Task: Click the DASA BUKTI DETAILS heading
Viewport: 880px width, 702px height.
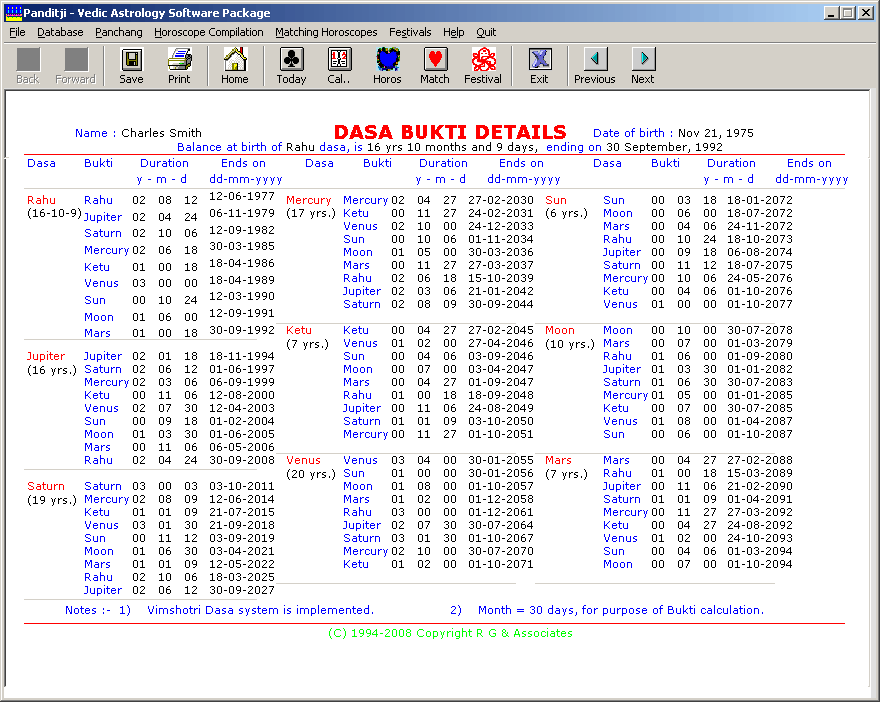Action: click(450, 132)
